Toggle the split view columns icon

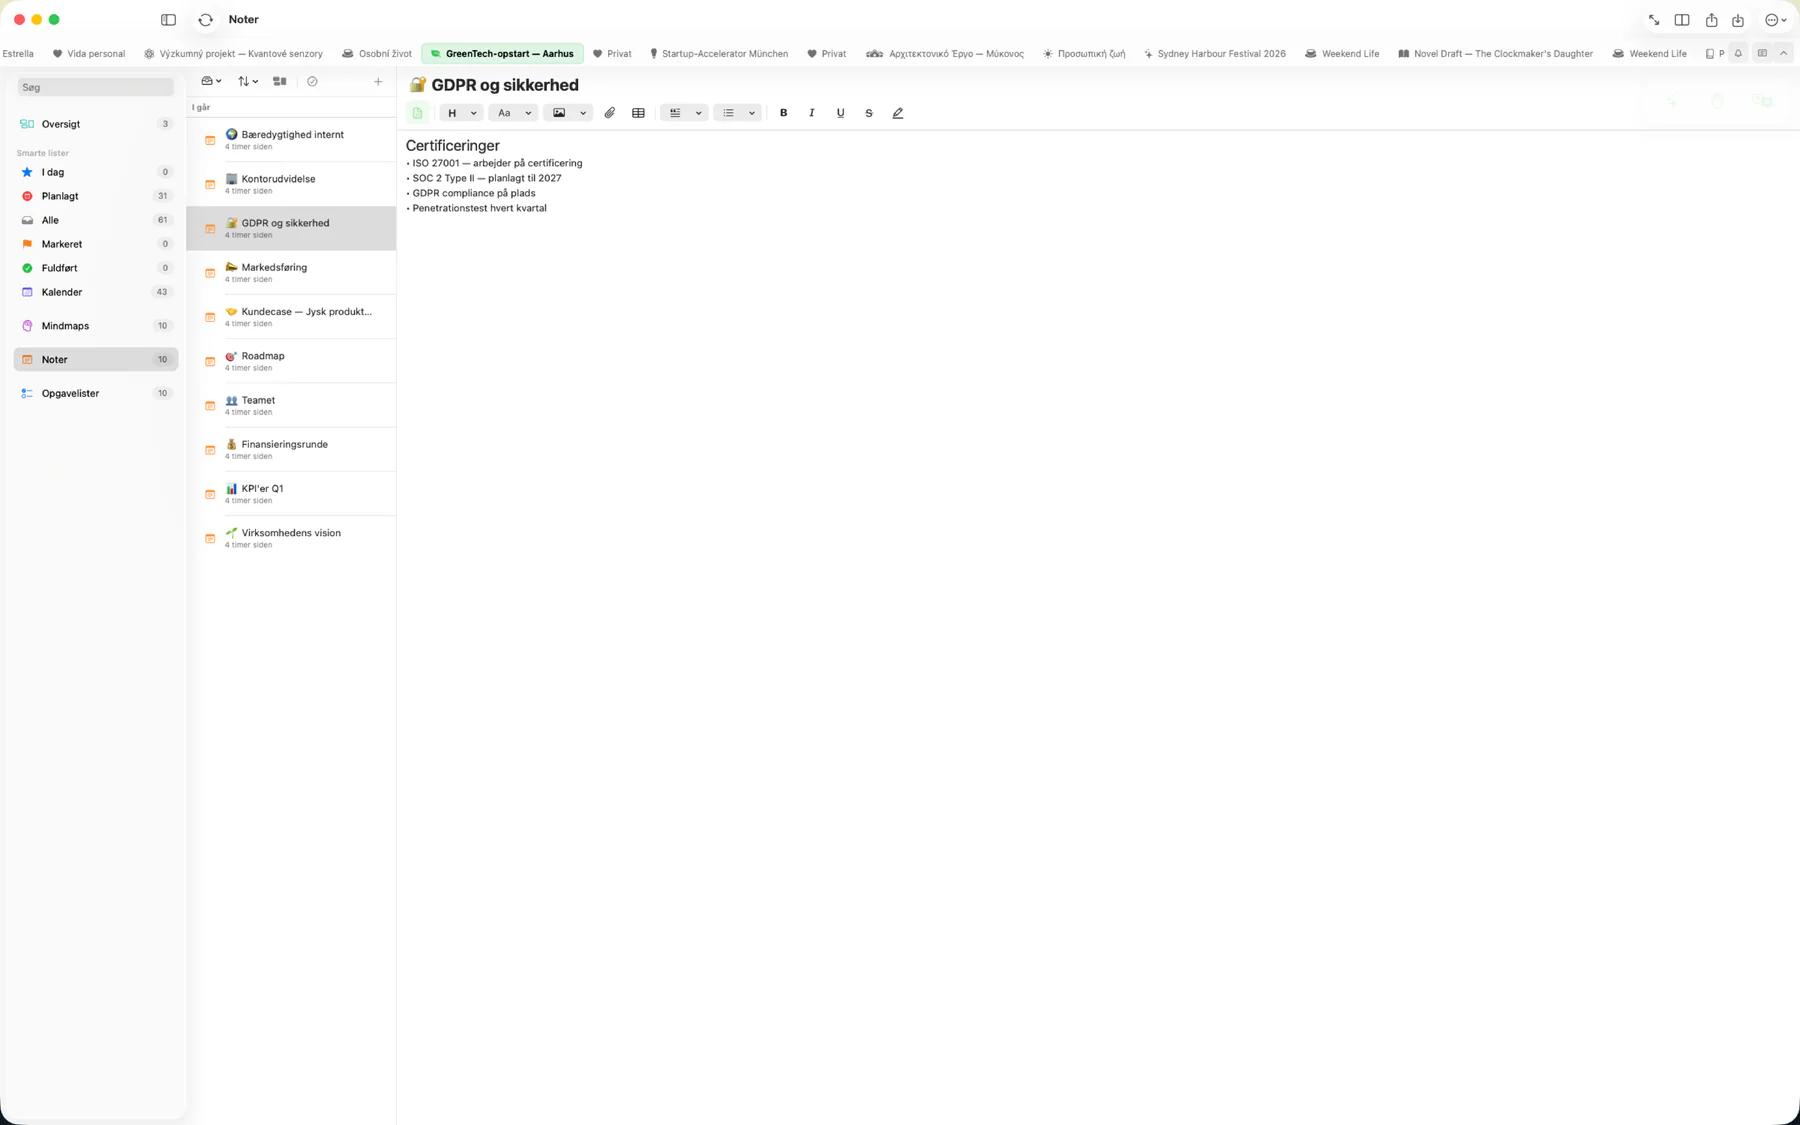1682,20
